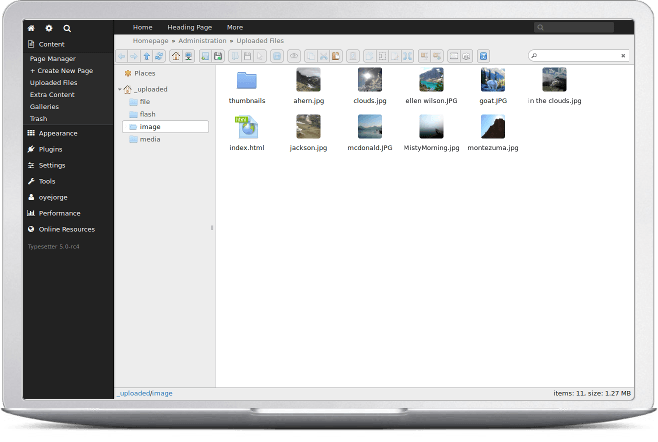Click the file manager search field
Image resolution: width=658 pixels, height=442 pixels.
(580, 56)
